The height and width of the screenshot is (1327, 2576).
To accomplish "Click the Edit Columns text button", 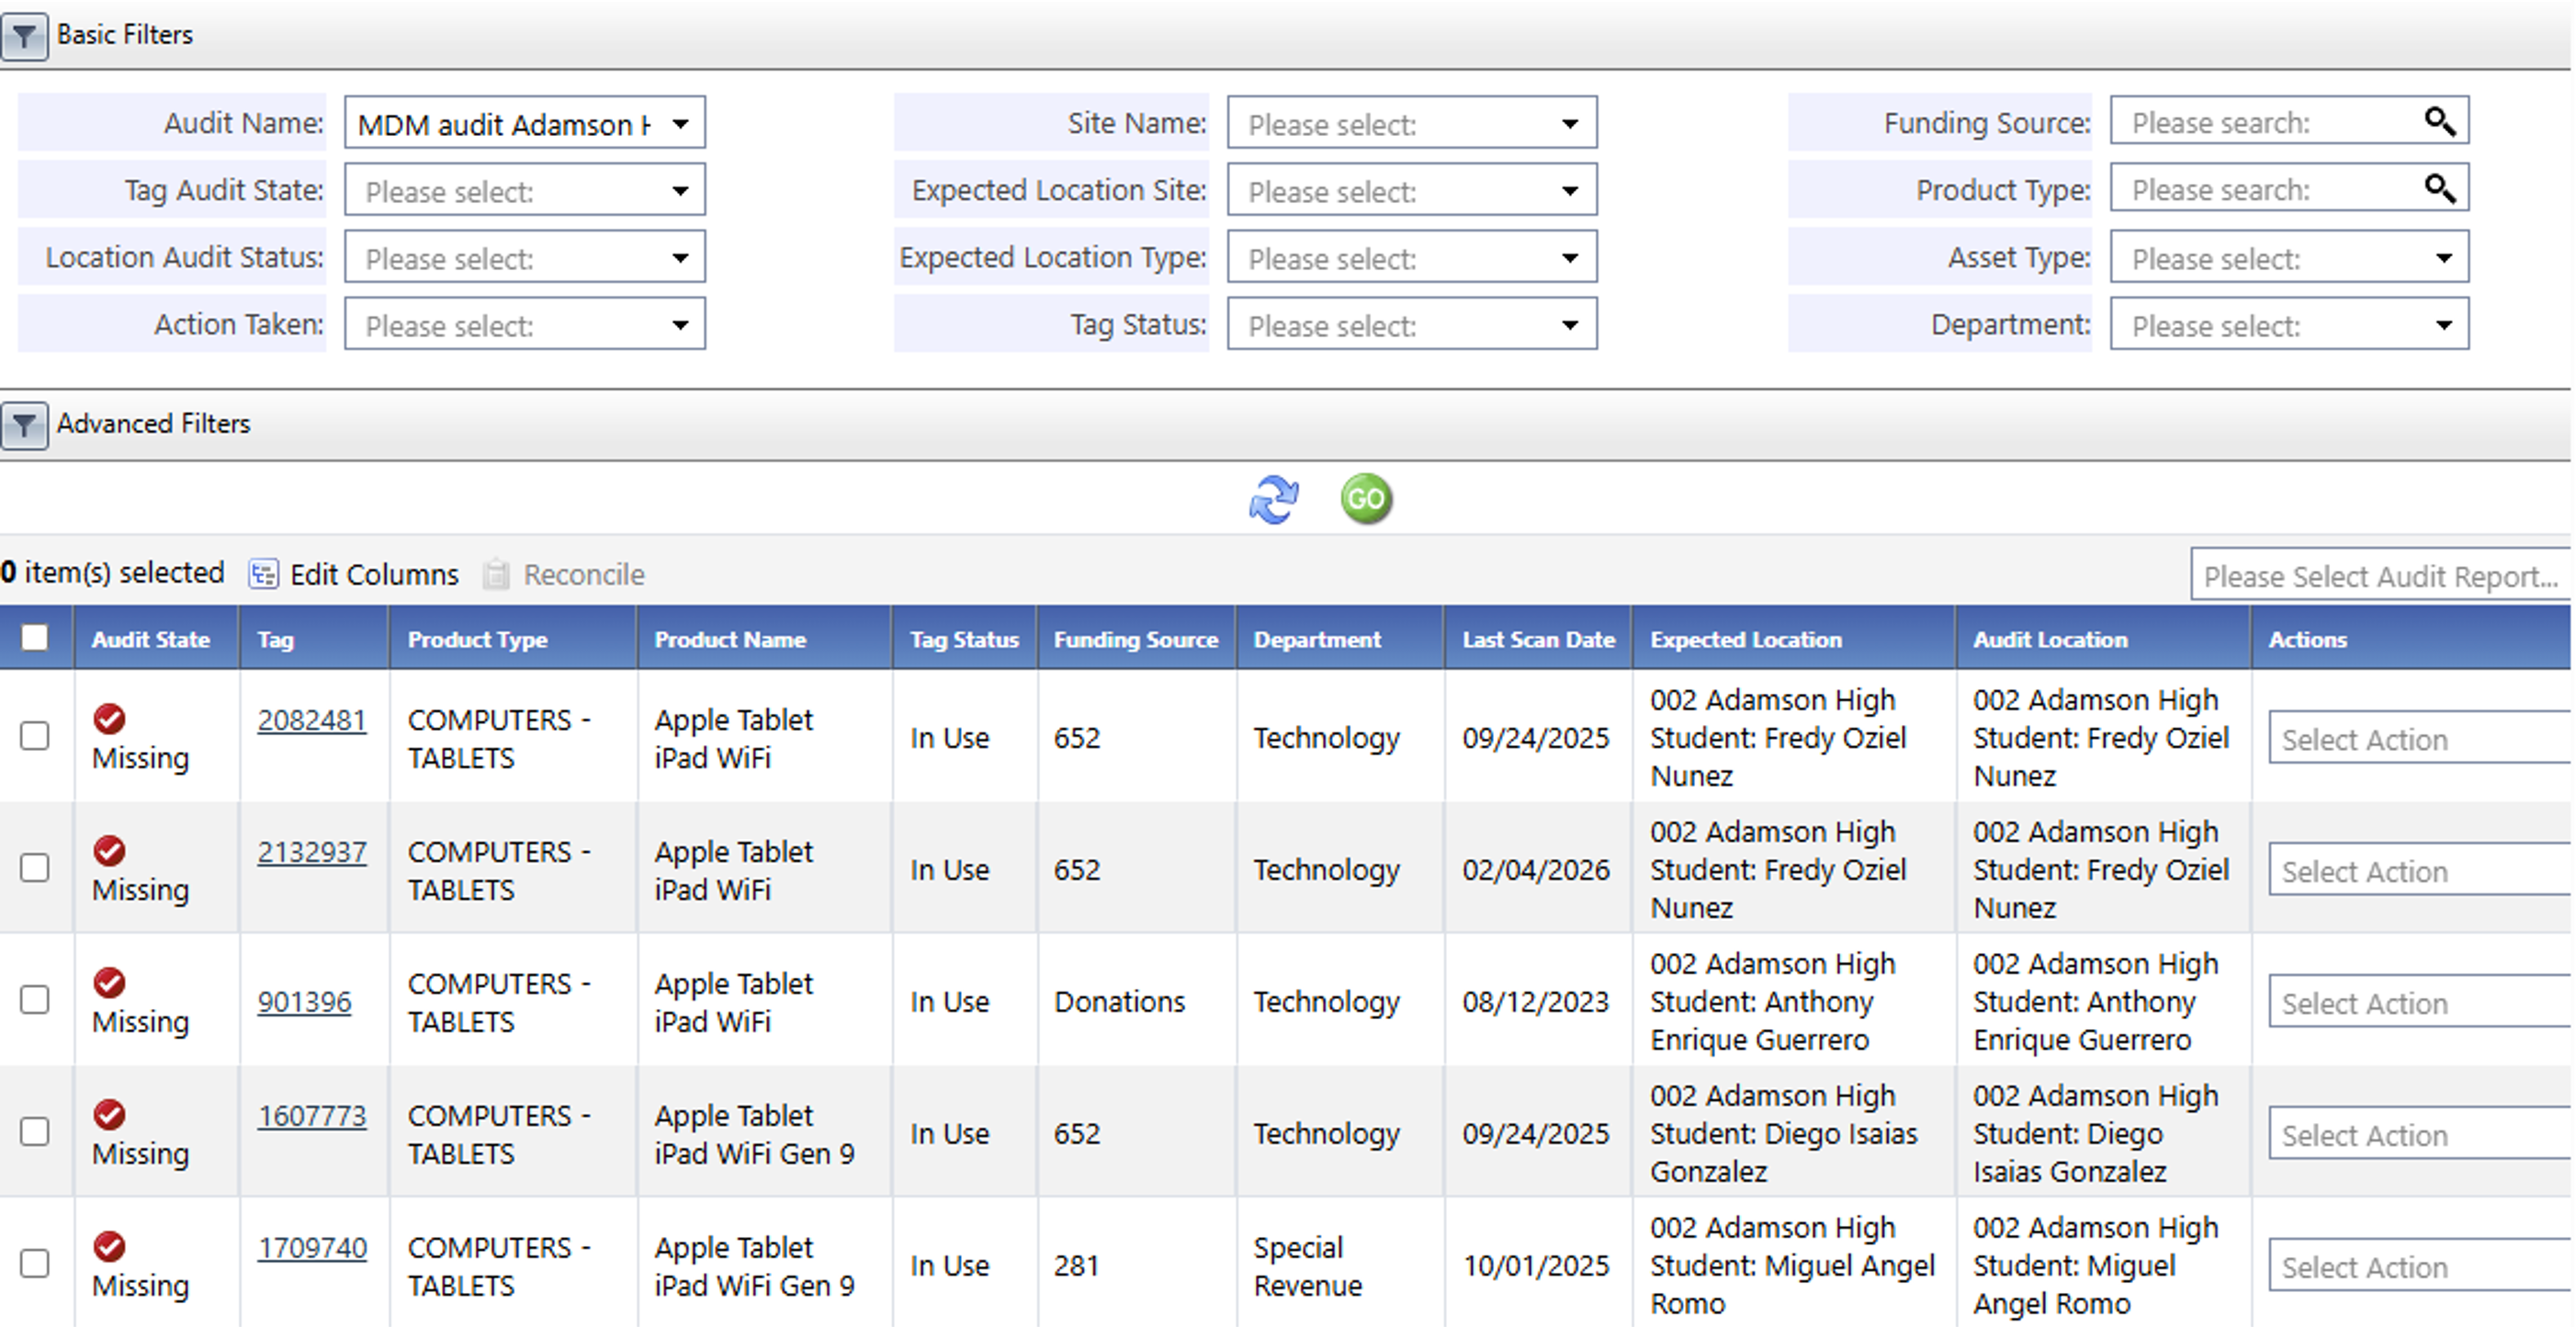I will coord(374,575).
